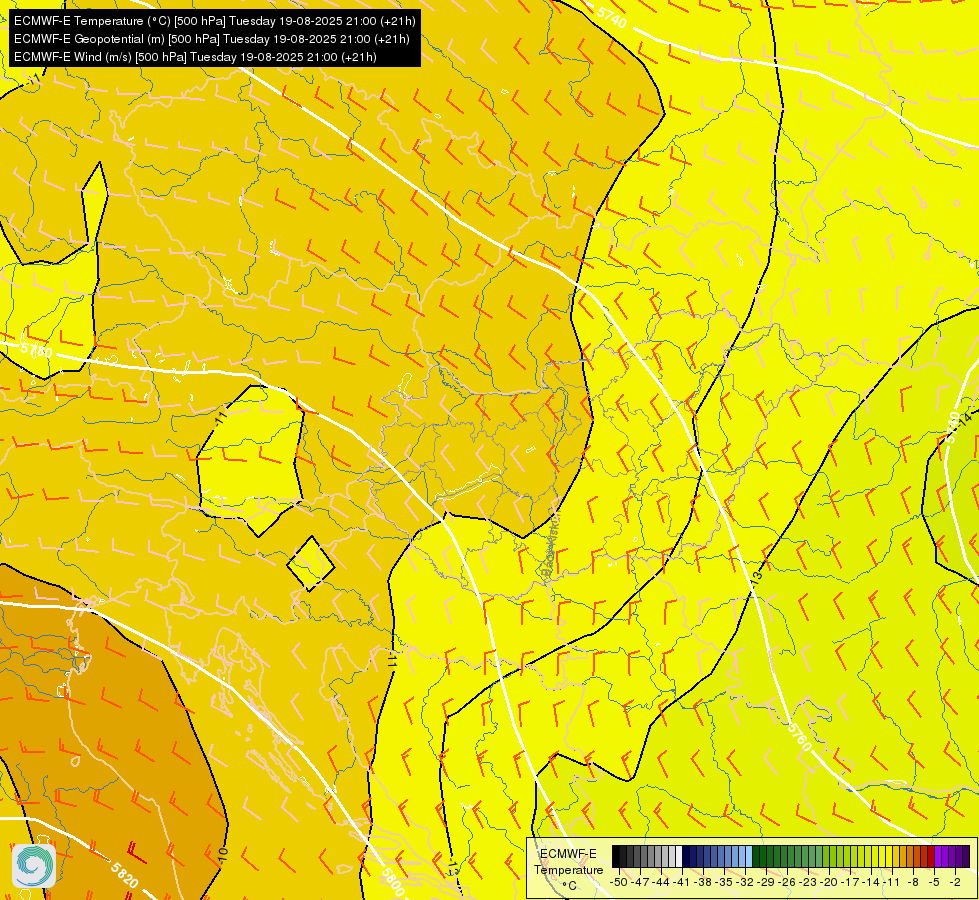Viewport: 979px width, 900px height.
Task: Click the -26 value on temperature legend
Action: point(787,883)
